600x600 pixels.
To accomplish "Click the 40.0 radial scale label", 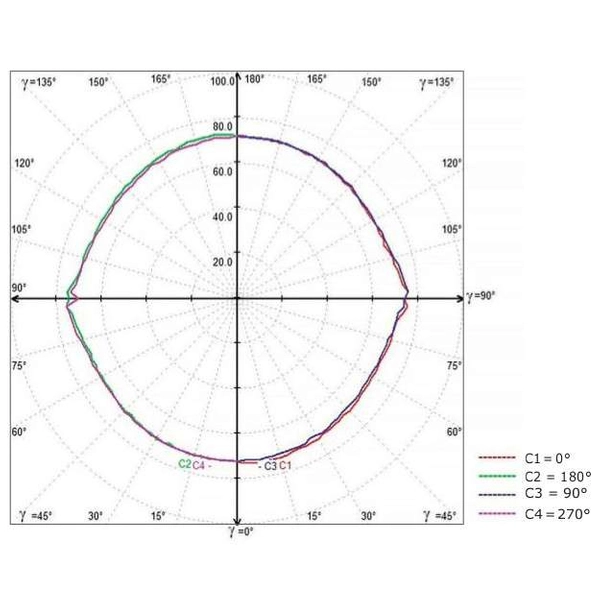I will point(222,216).
